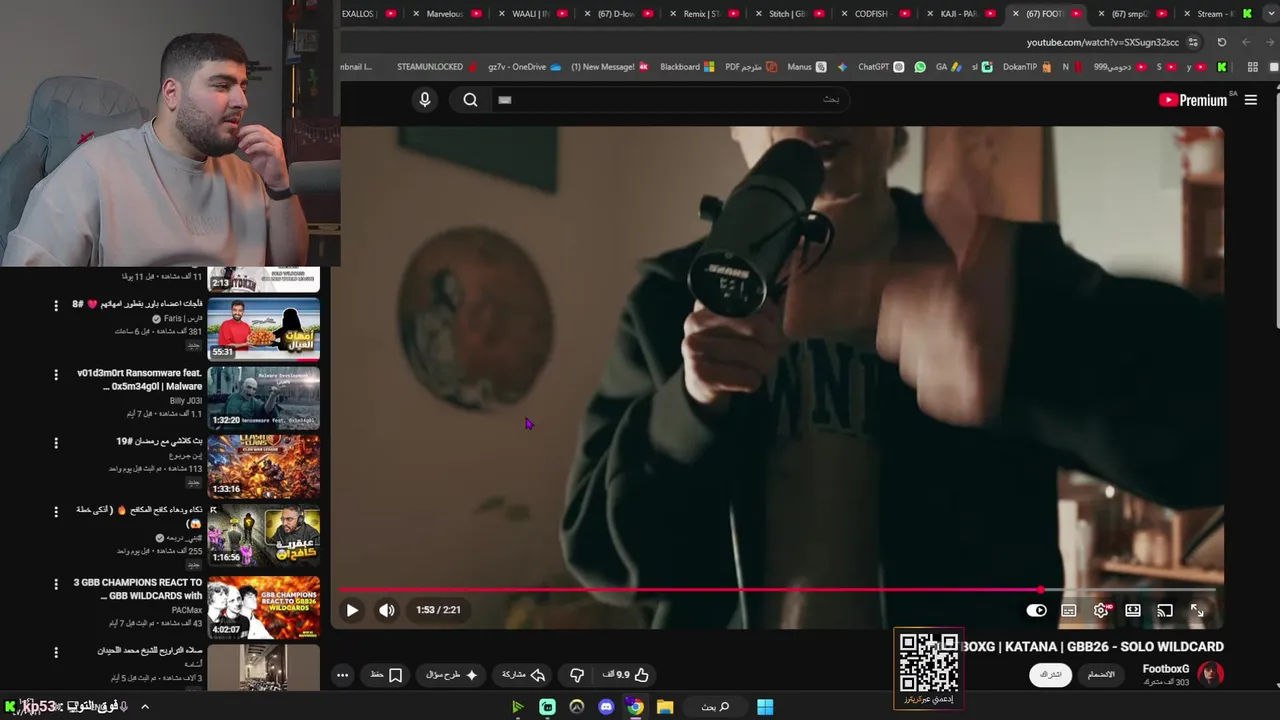Open menu for the bottom 3-thousand-views video

[x=56, y=652]
